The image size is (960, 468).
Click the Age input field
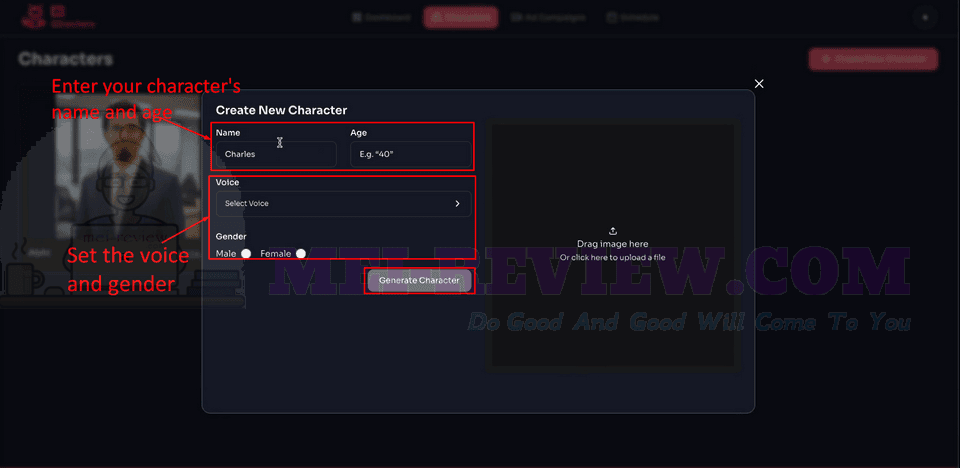point(410,154)
